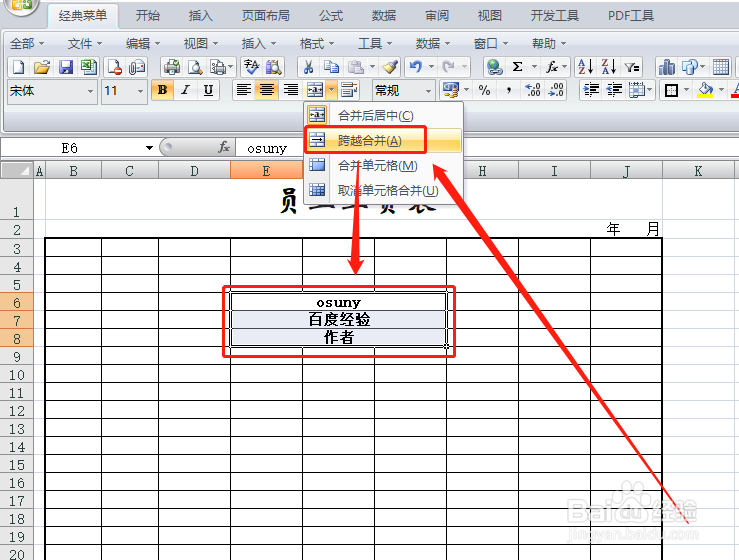The width and height of the screenshot is (739, 560).
Task: Choose 合并后居中(C) from merge menu
Action: [383, 115]
